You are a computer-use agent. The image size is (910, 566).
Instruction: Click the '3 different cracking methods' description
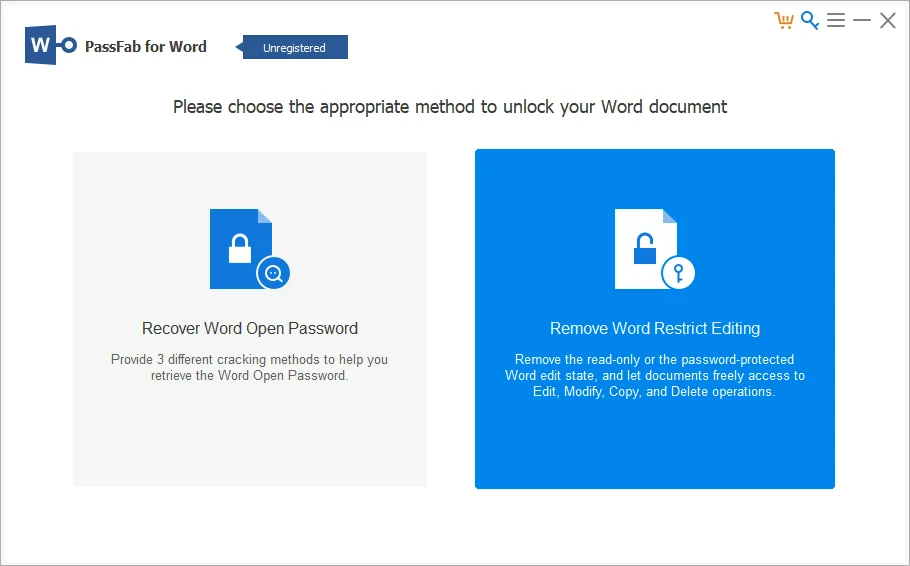[x=250, y=367]
